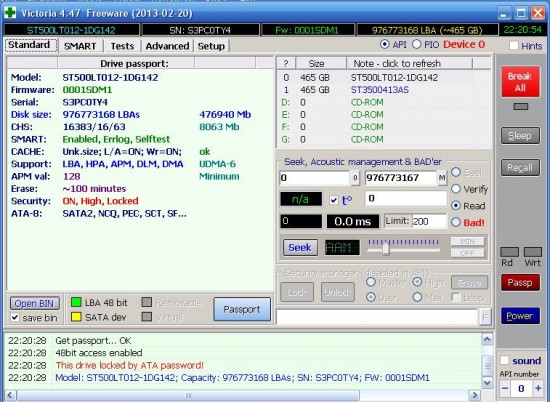This screenshot has width=550, height=402.
Task: Click the red Break All button
Action: click(x=521, y=81)
